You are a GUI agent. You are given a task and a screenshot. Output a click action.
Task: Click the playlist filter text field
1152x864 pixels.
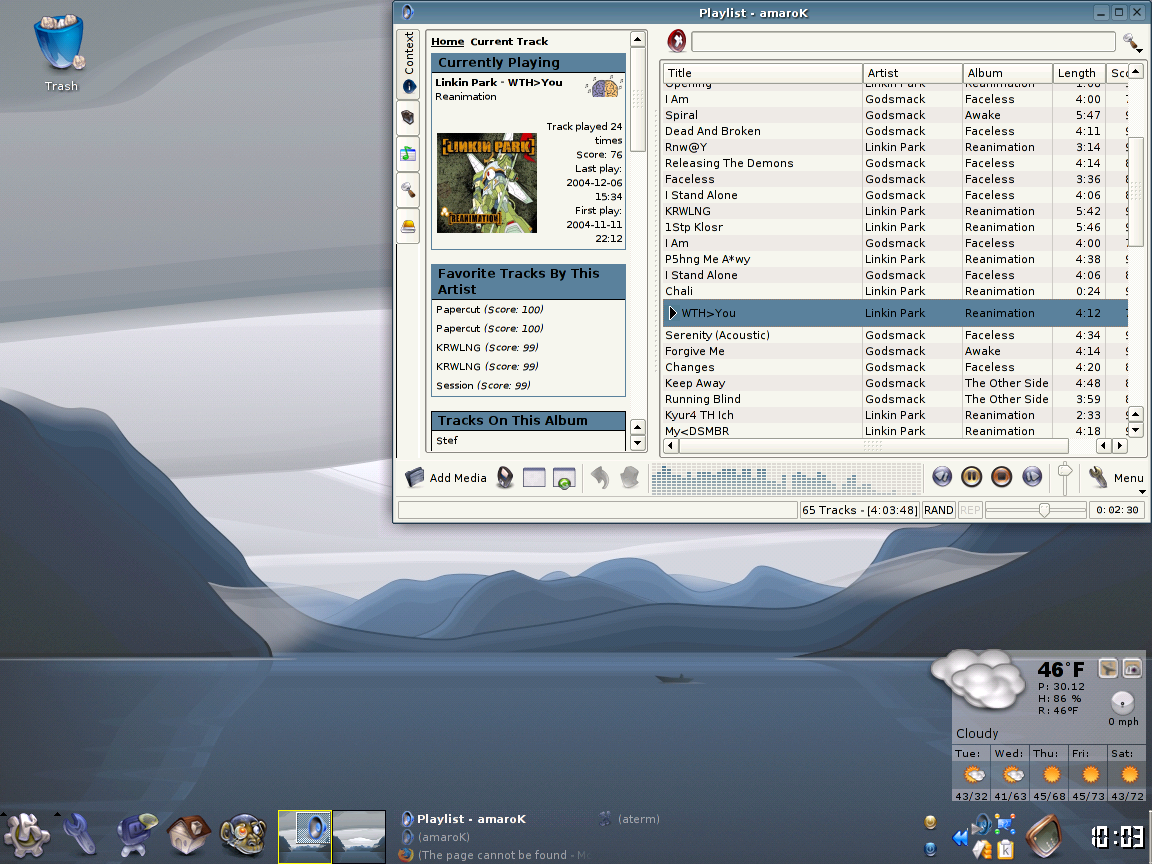point(903,41)
